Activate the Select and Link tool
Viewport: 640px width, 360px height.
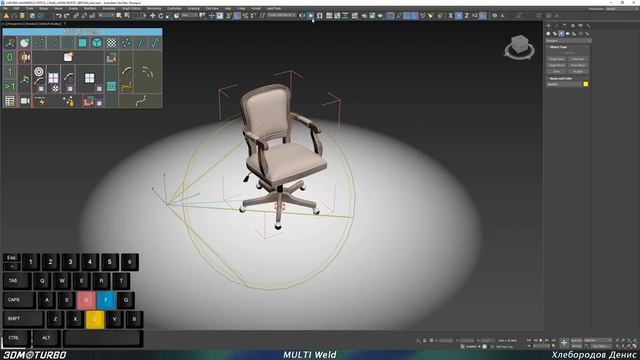coord(76,16)
